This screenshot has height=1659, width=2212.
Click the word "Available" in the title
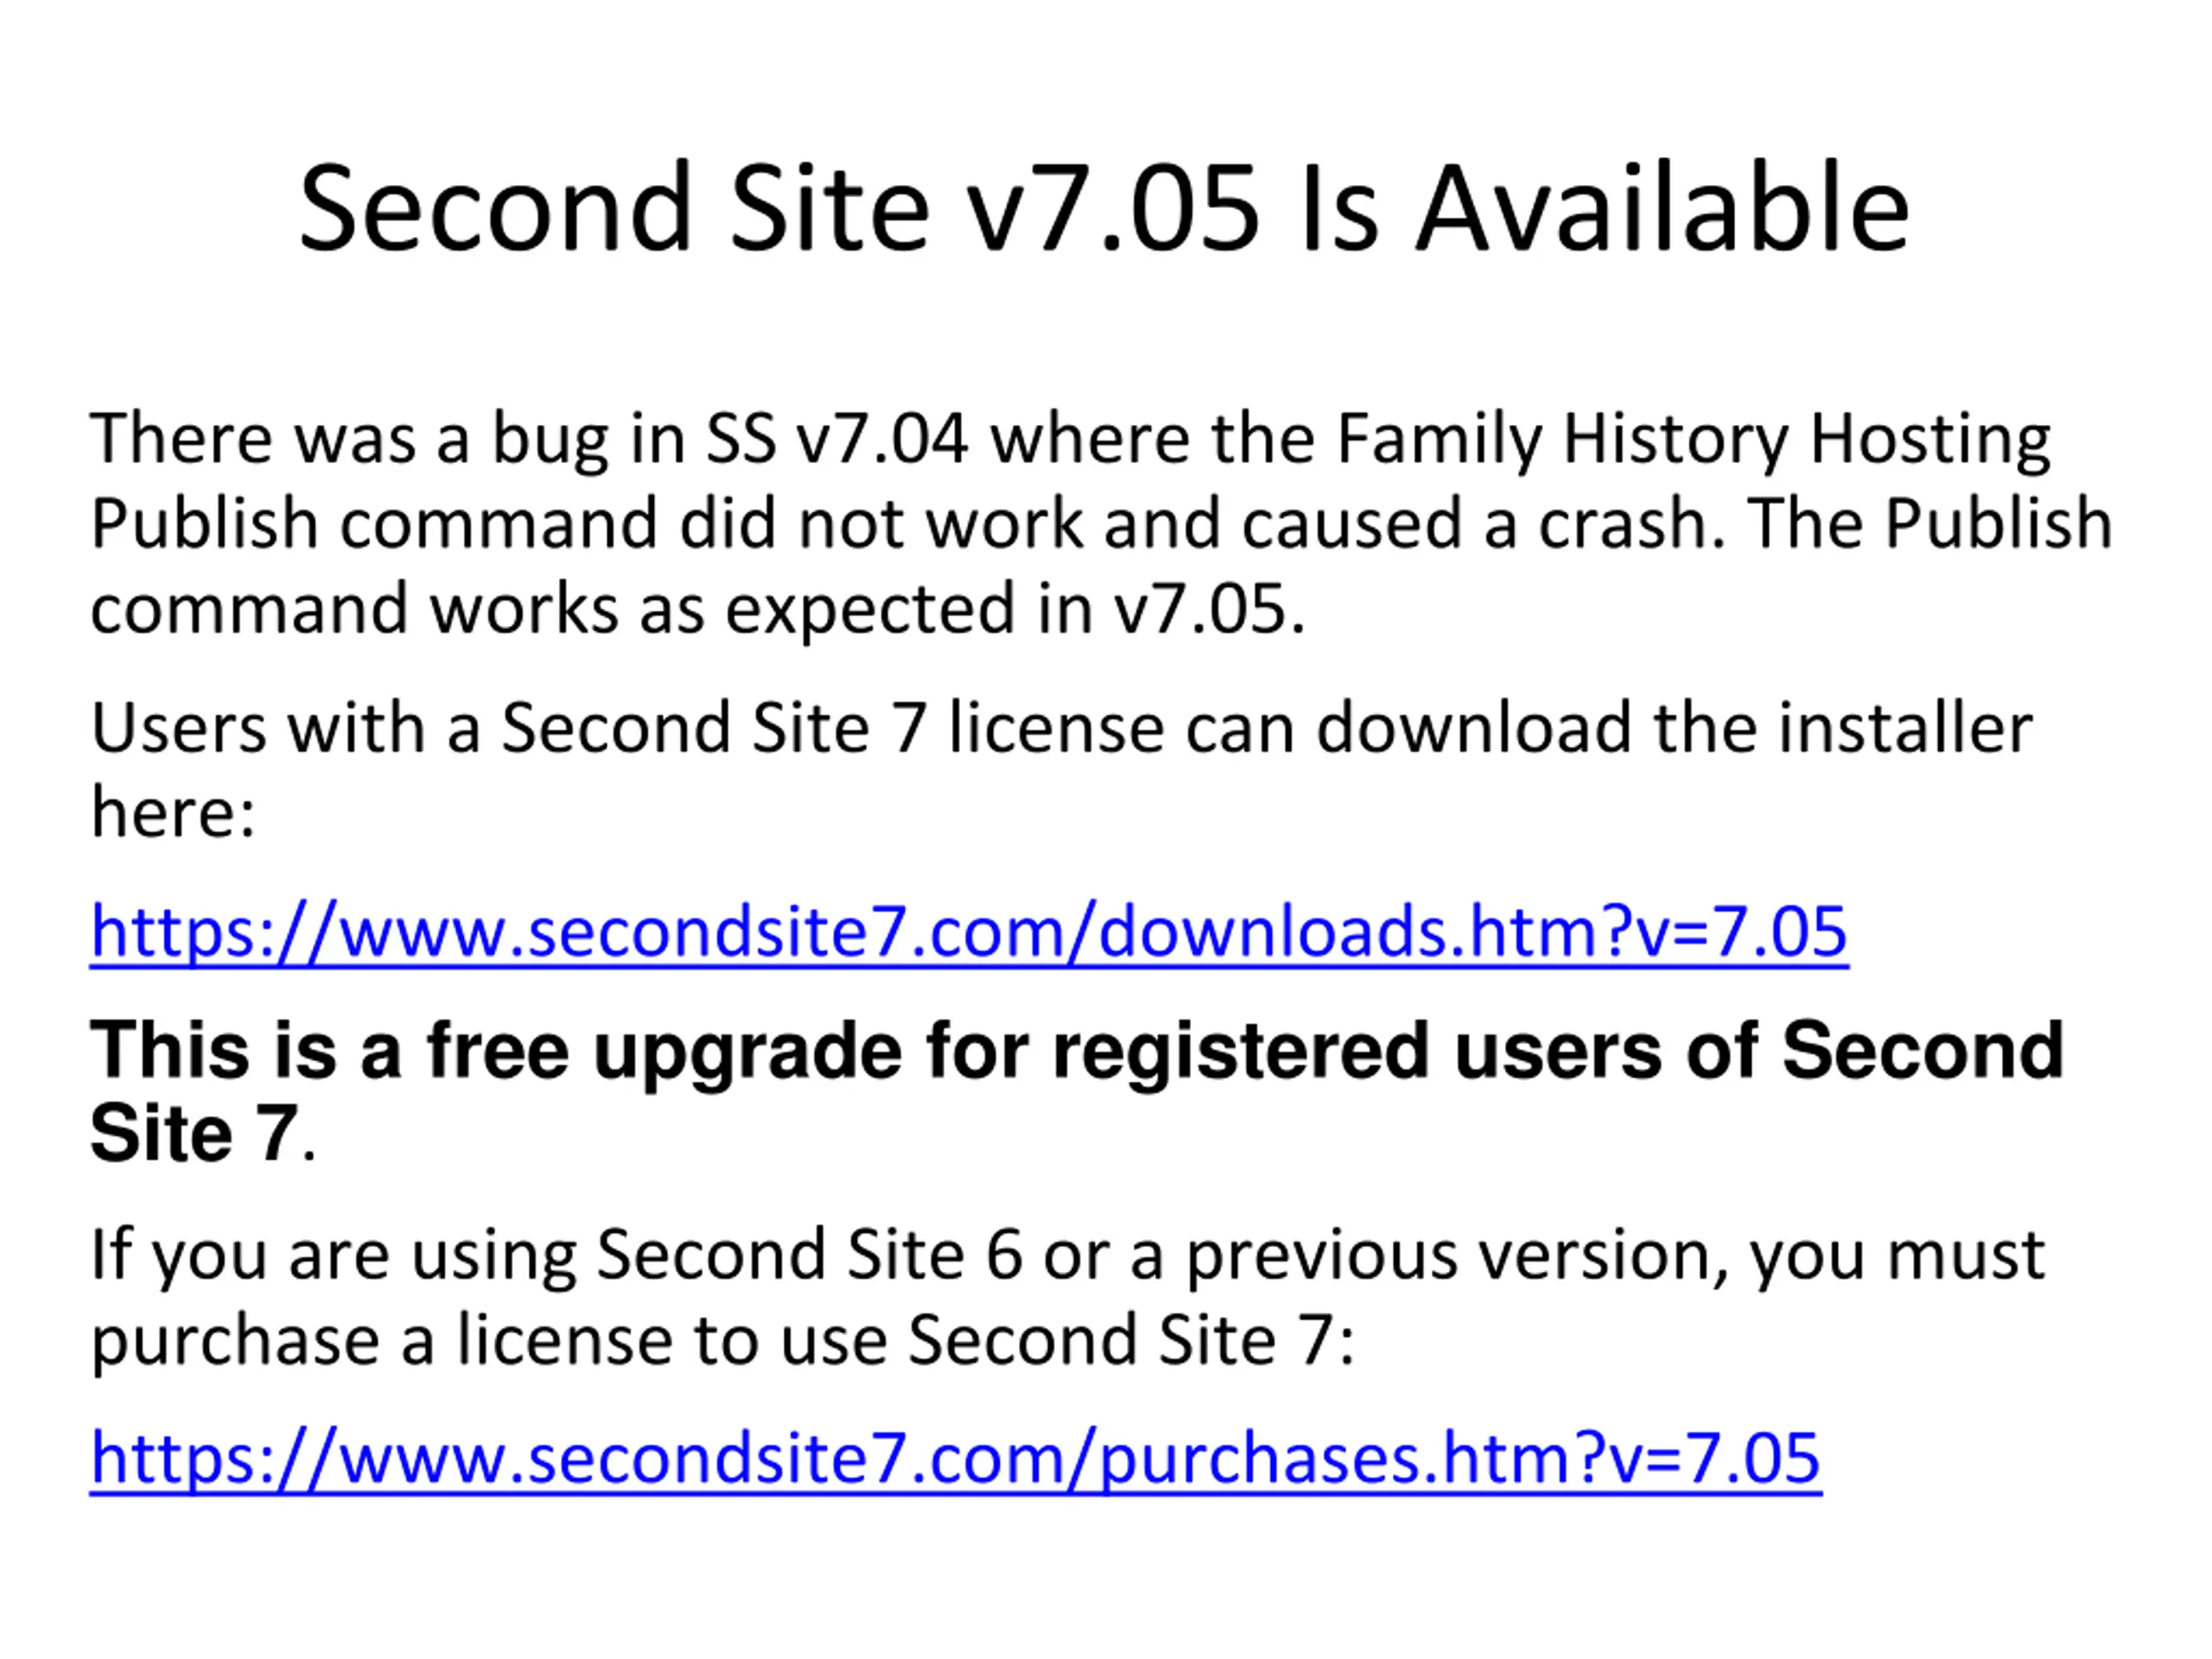(x=1662, y=209)
